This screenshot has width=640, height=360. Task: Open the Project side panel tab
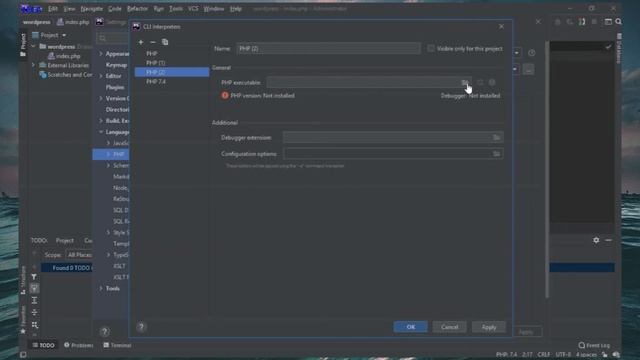coord(23,44)
